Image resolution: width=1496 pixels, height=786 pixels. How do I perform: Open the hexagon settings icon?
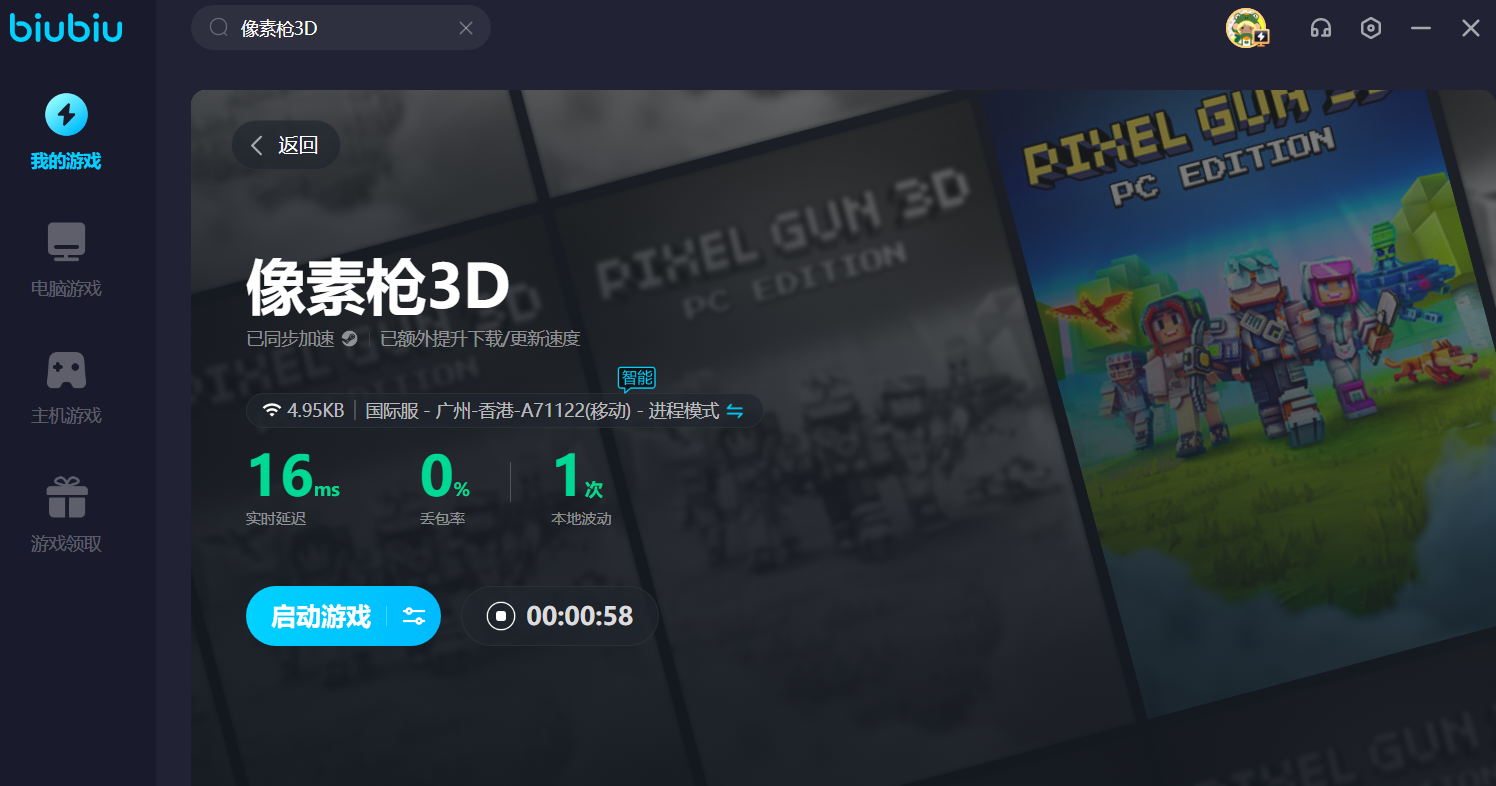click(x=1371, y=28)
